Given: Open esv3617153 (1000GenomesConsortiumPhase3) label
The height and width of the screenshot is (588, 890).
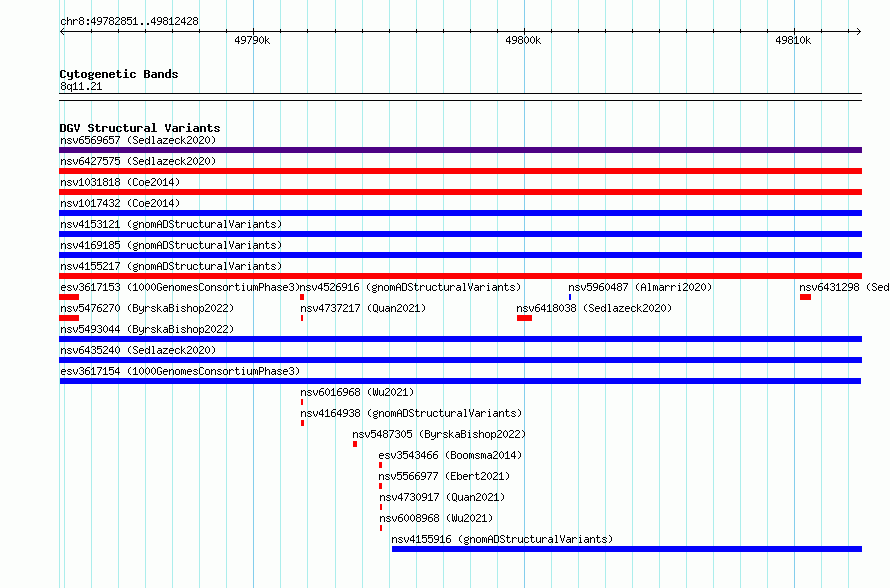Looking at the screenshot, I should pyautogui.click(x=179, y=287).
